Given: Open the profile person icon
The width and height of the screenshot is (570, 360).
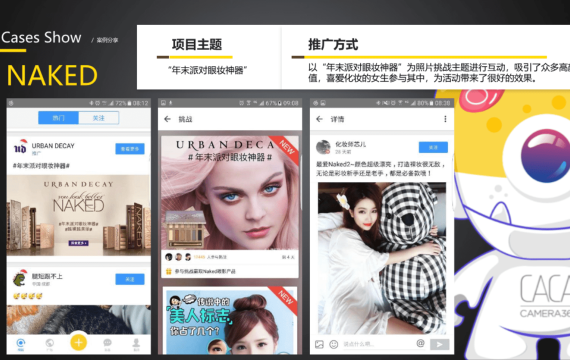Looking at the screenshot, I should [136, 344].
